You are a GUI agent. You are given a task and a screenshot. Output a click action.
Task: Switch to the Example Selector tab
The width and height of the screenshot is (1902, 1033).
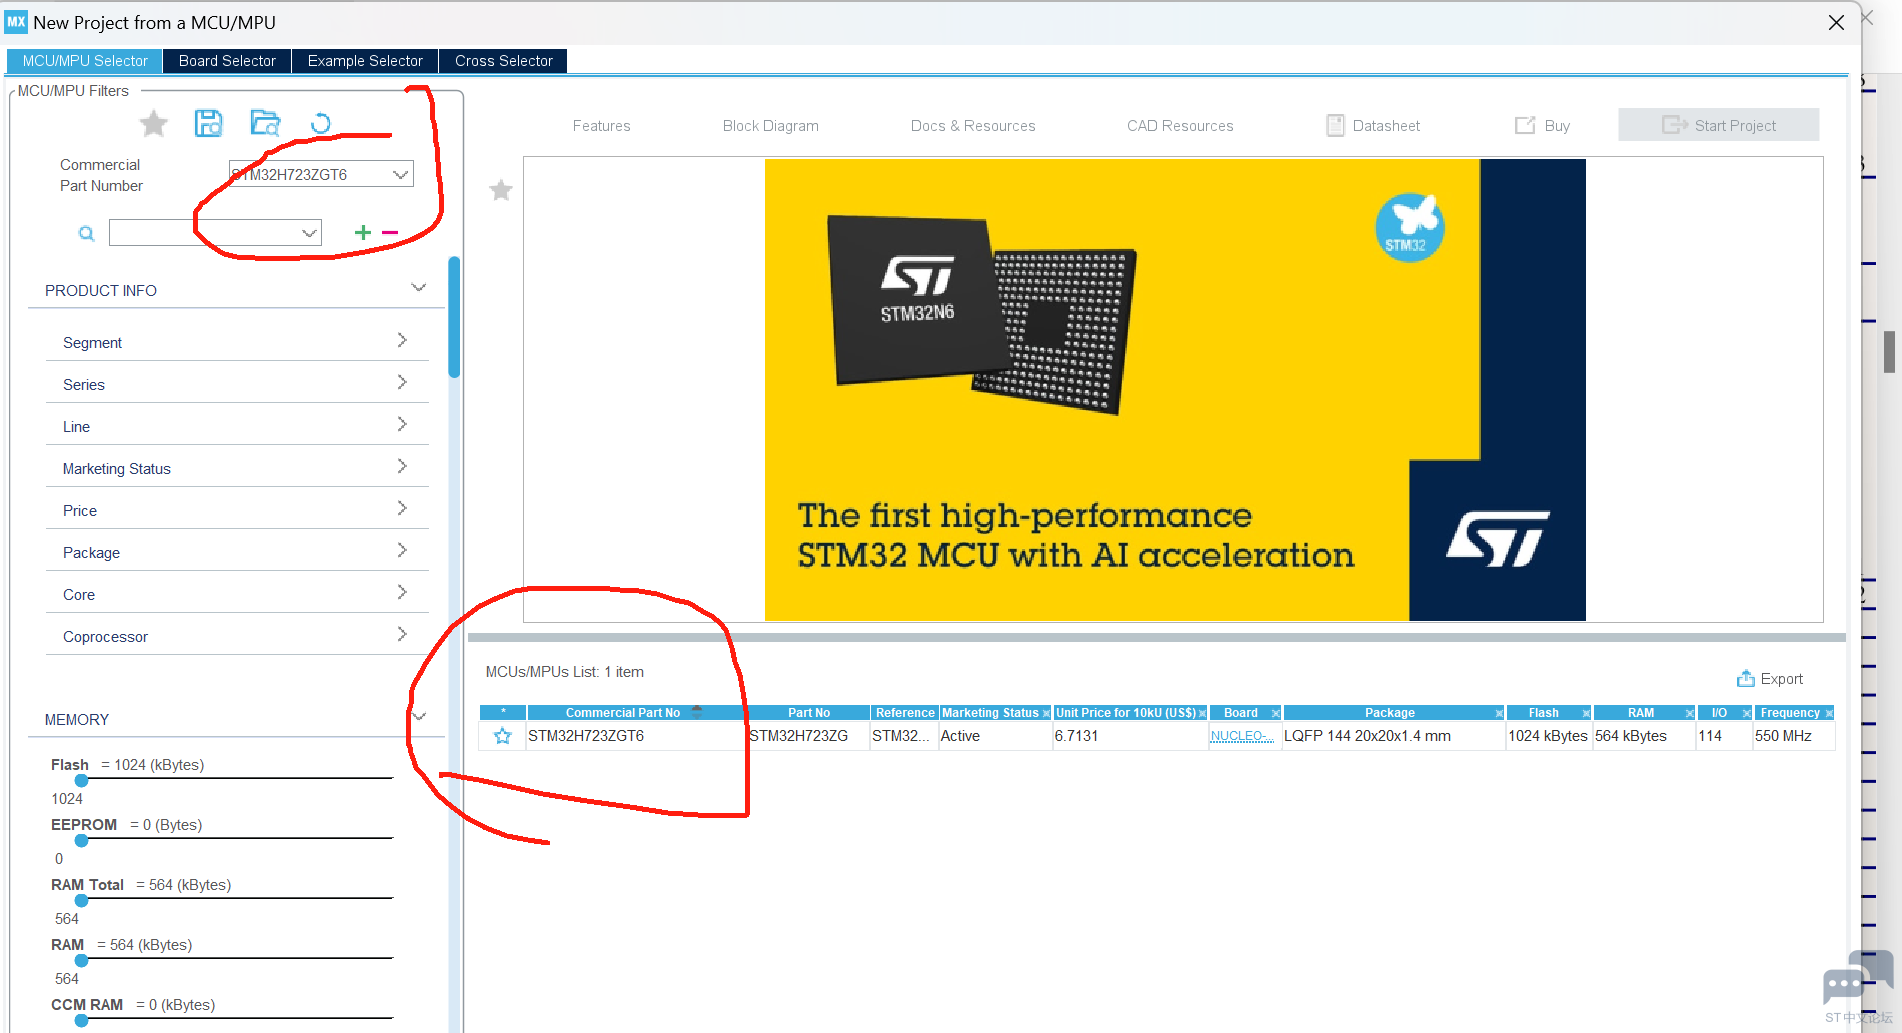(365, 61)
